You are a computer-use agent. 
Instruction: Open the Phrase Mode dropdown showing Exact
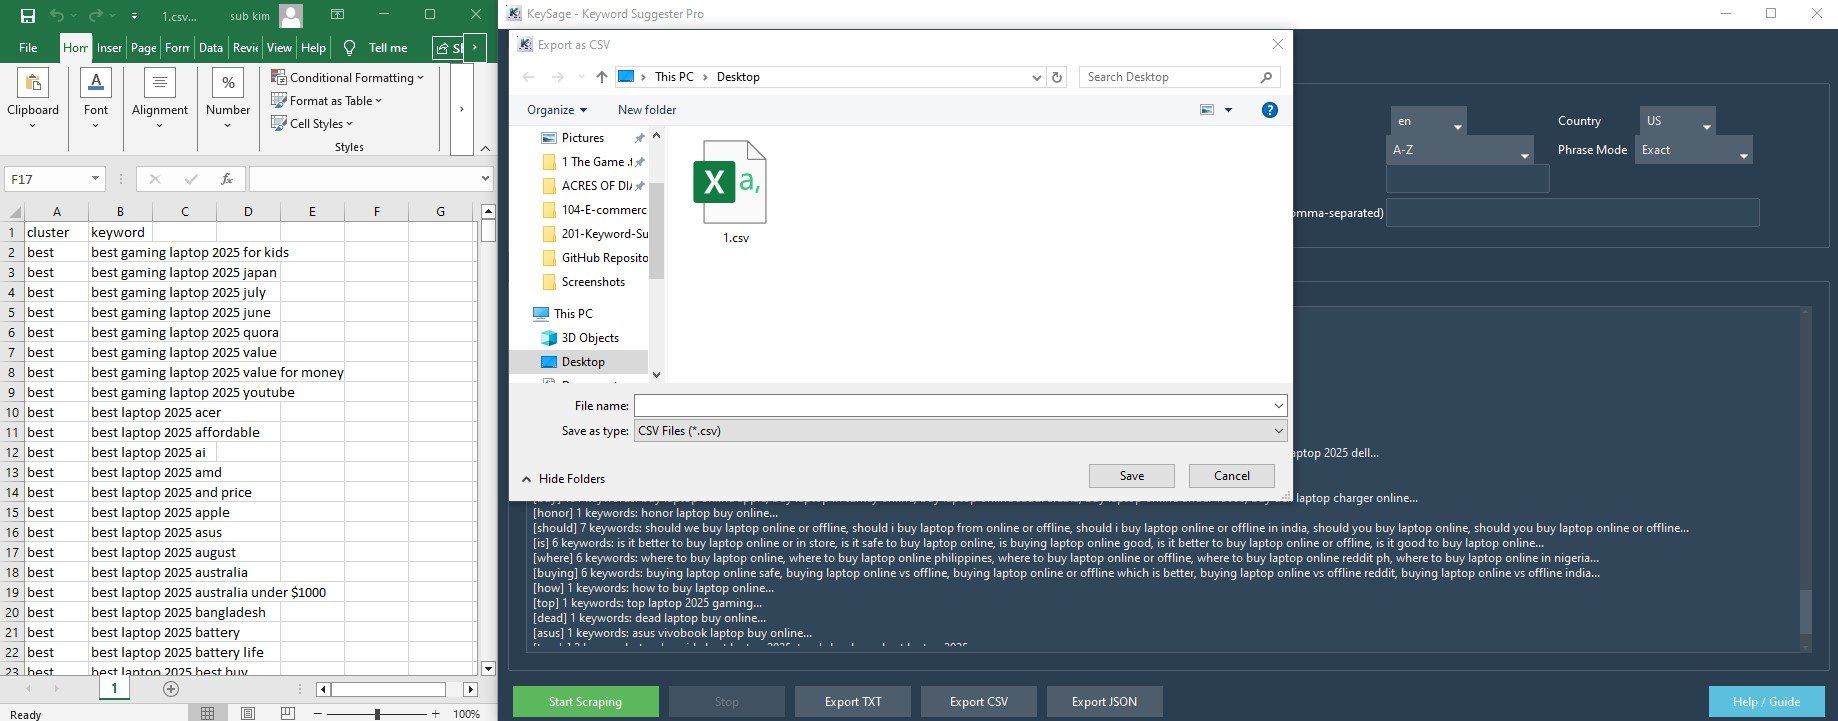pyautogui.click(x=1693, y=150)
